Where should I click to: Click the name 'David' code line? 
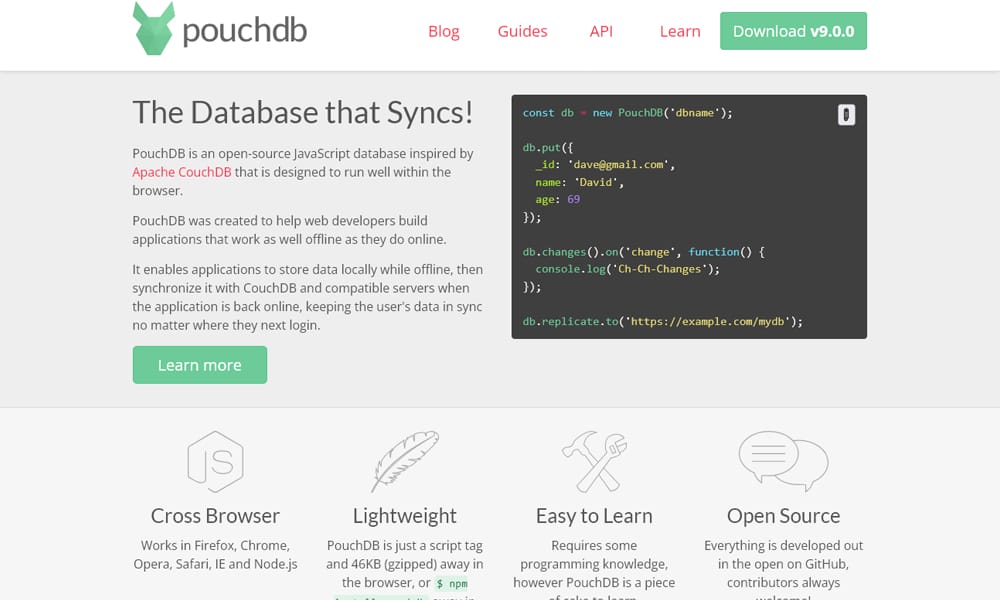(579, 182)
